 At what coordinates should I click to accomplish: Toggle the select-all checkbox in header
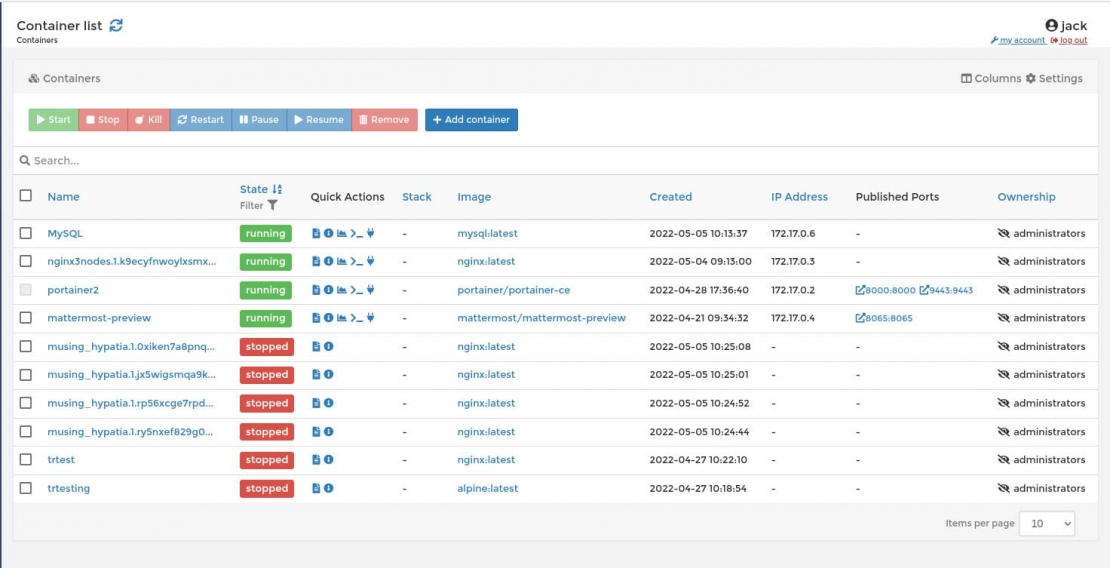pyautogui.click(x=26, y=196)
